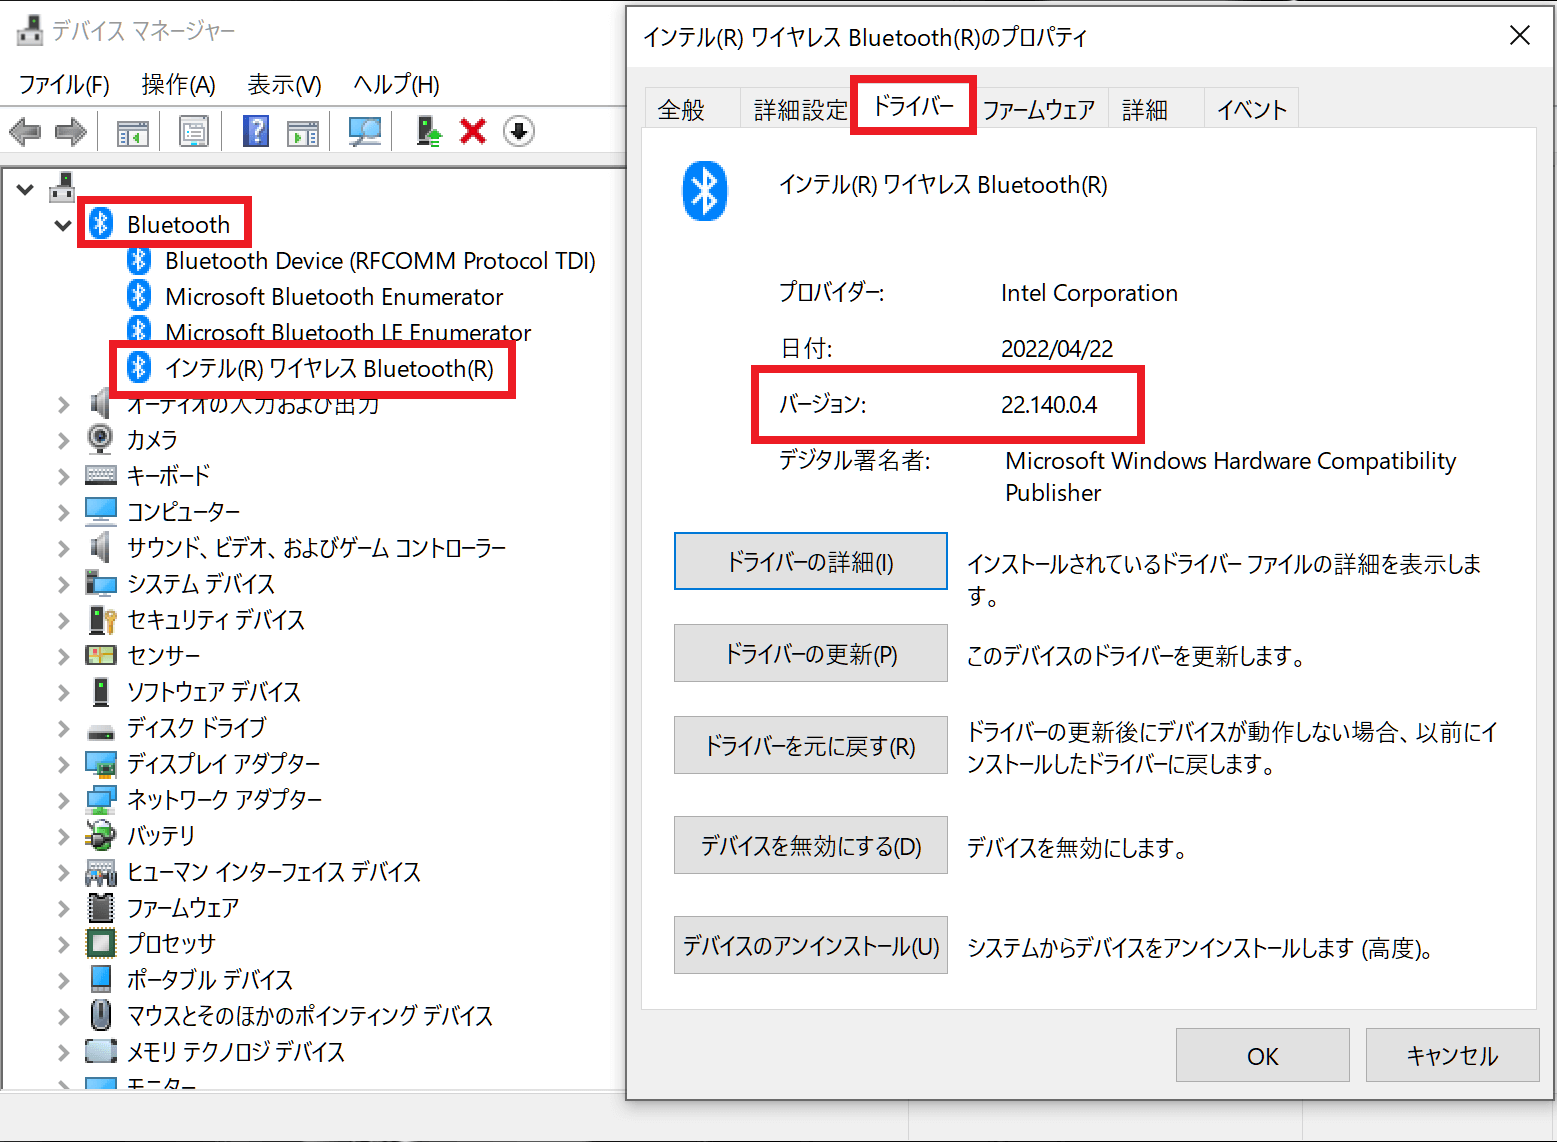Click the mouse pointing device icon
Viewport: 1557px width, 1142px height.
click(x=101, y=1015)
